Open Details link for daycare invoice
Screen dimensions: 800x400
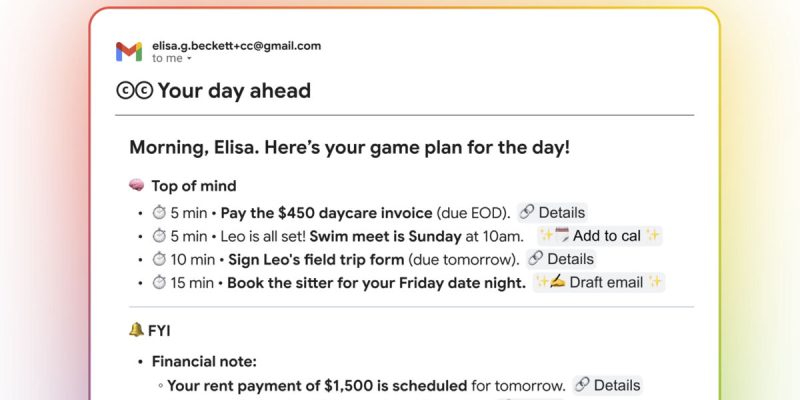(552, 212)
